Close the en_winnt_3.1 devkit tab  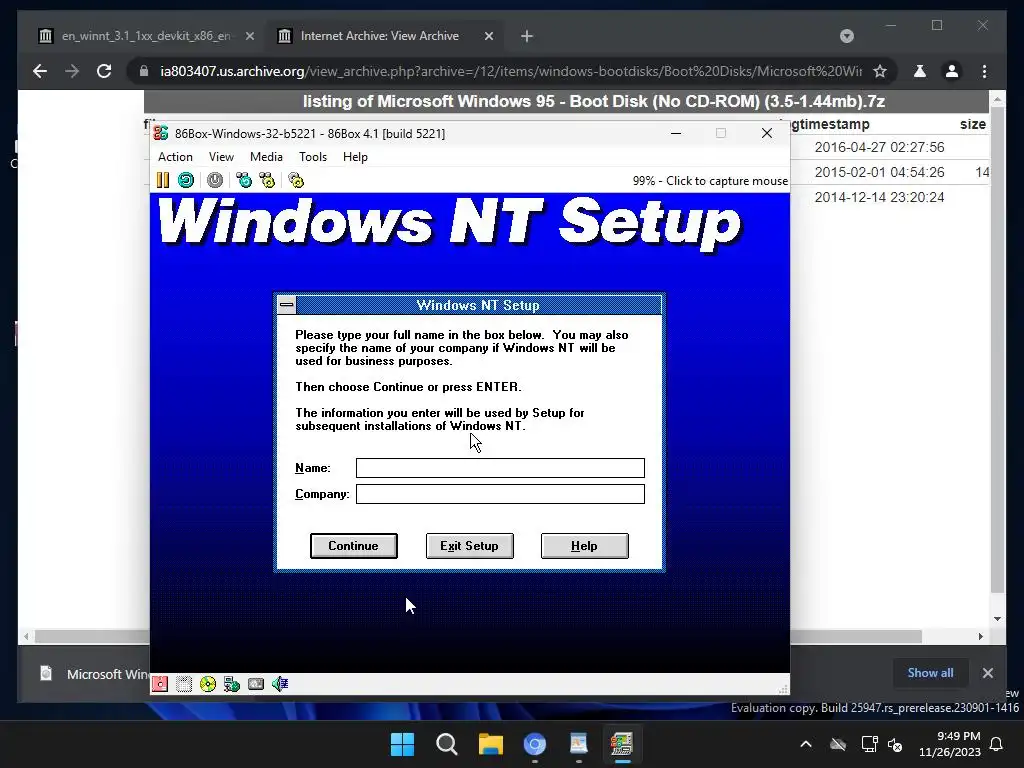249,36
